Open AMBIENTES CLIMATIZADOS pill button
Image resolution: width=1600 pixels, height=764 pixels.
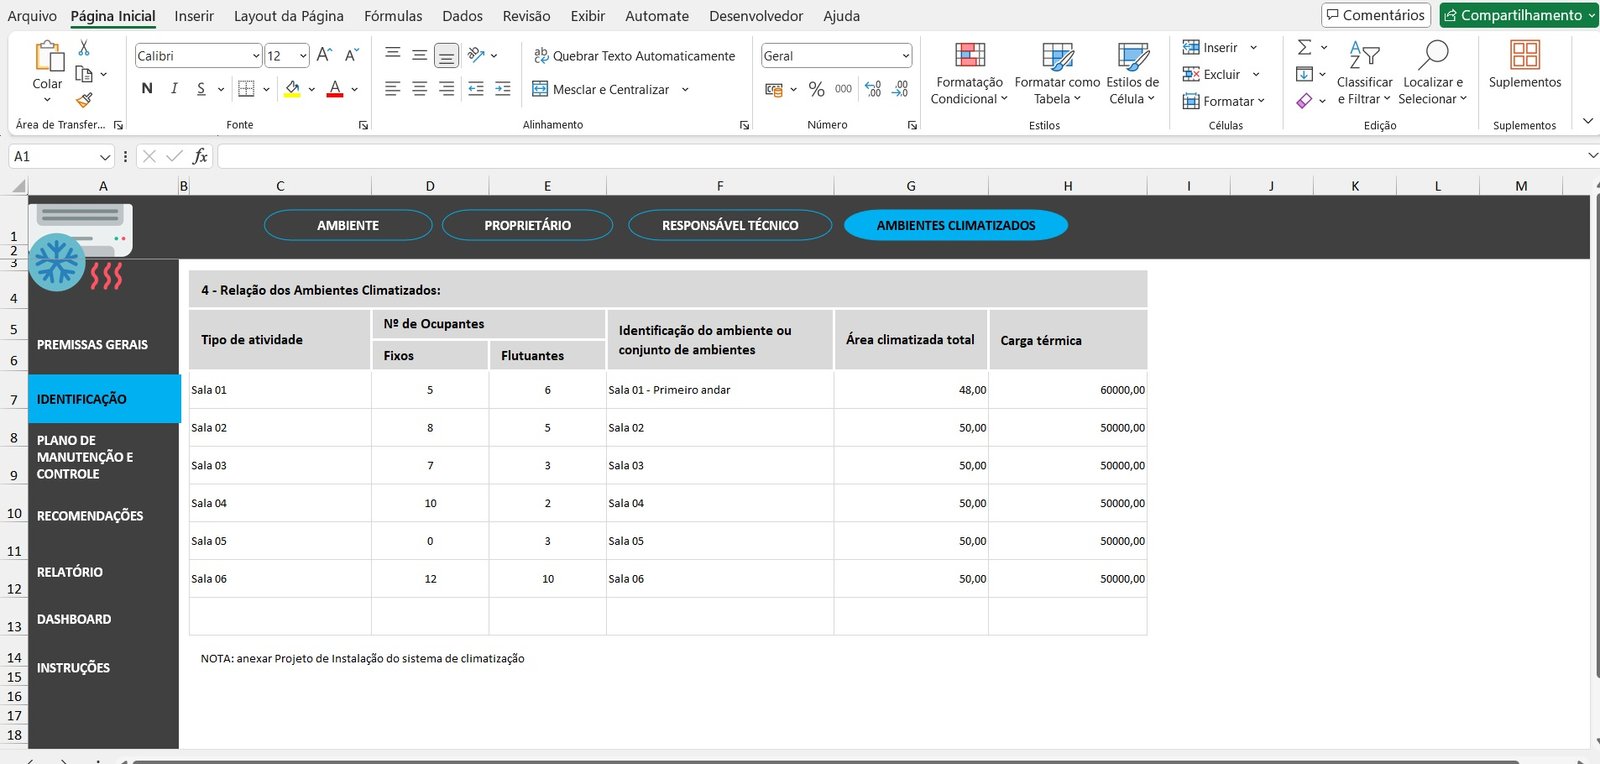point(956,225)
